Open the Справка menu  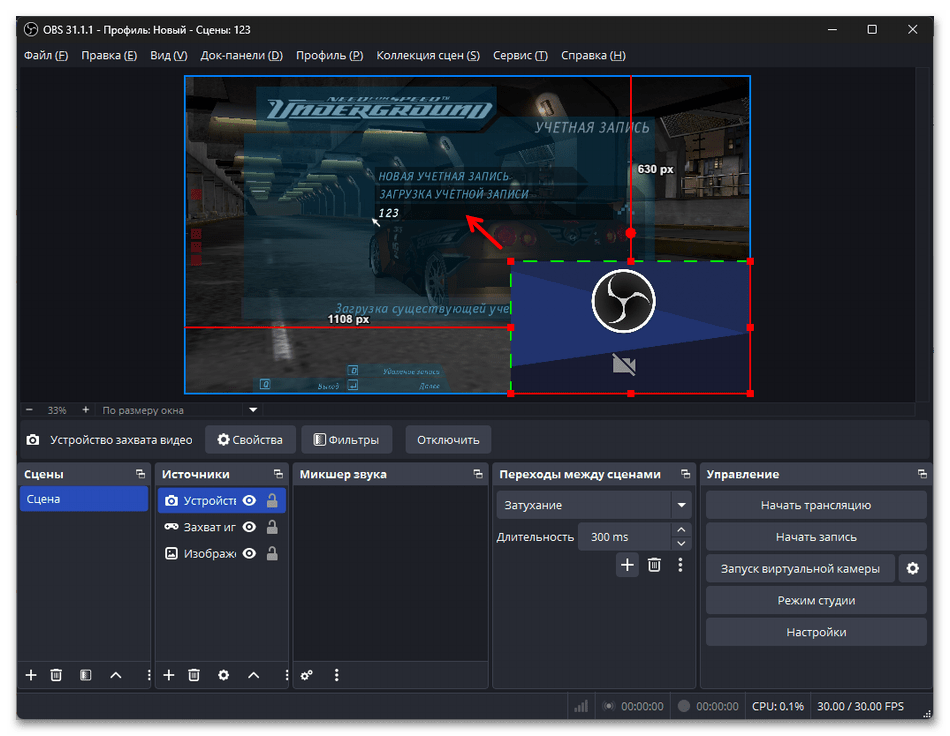pos(593,55)
